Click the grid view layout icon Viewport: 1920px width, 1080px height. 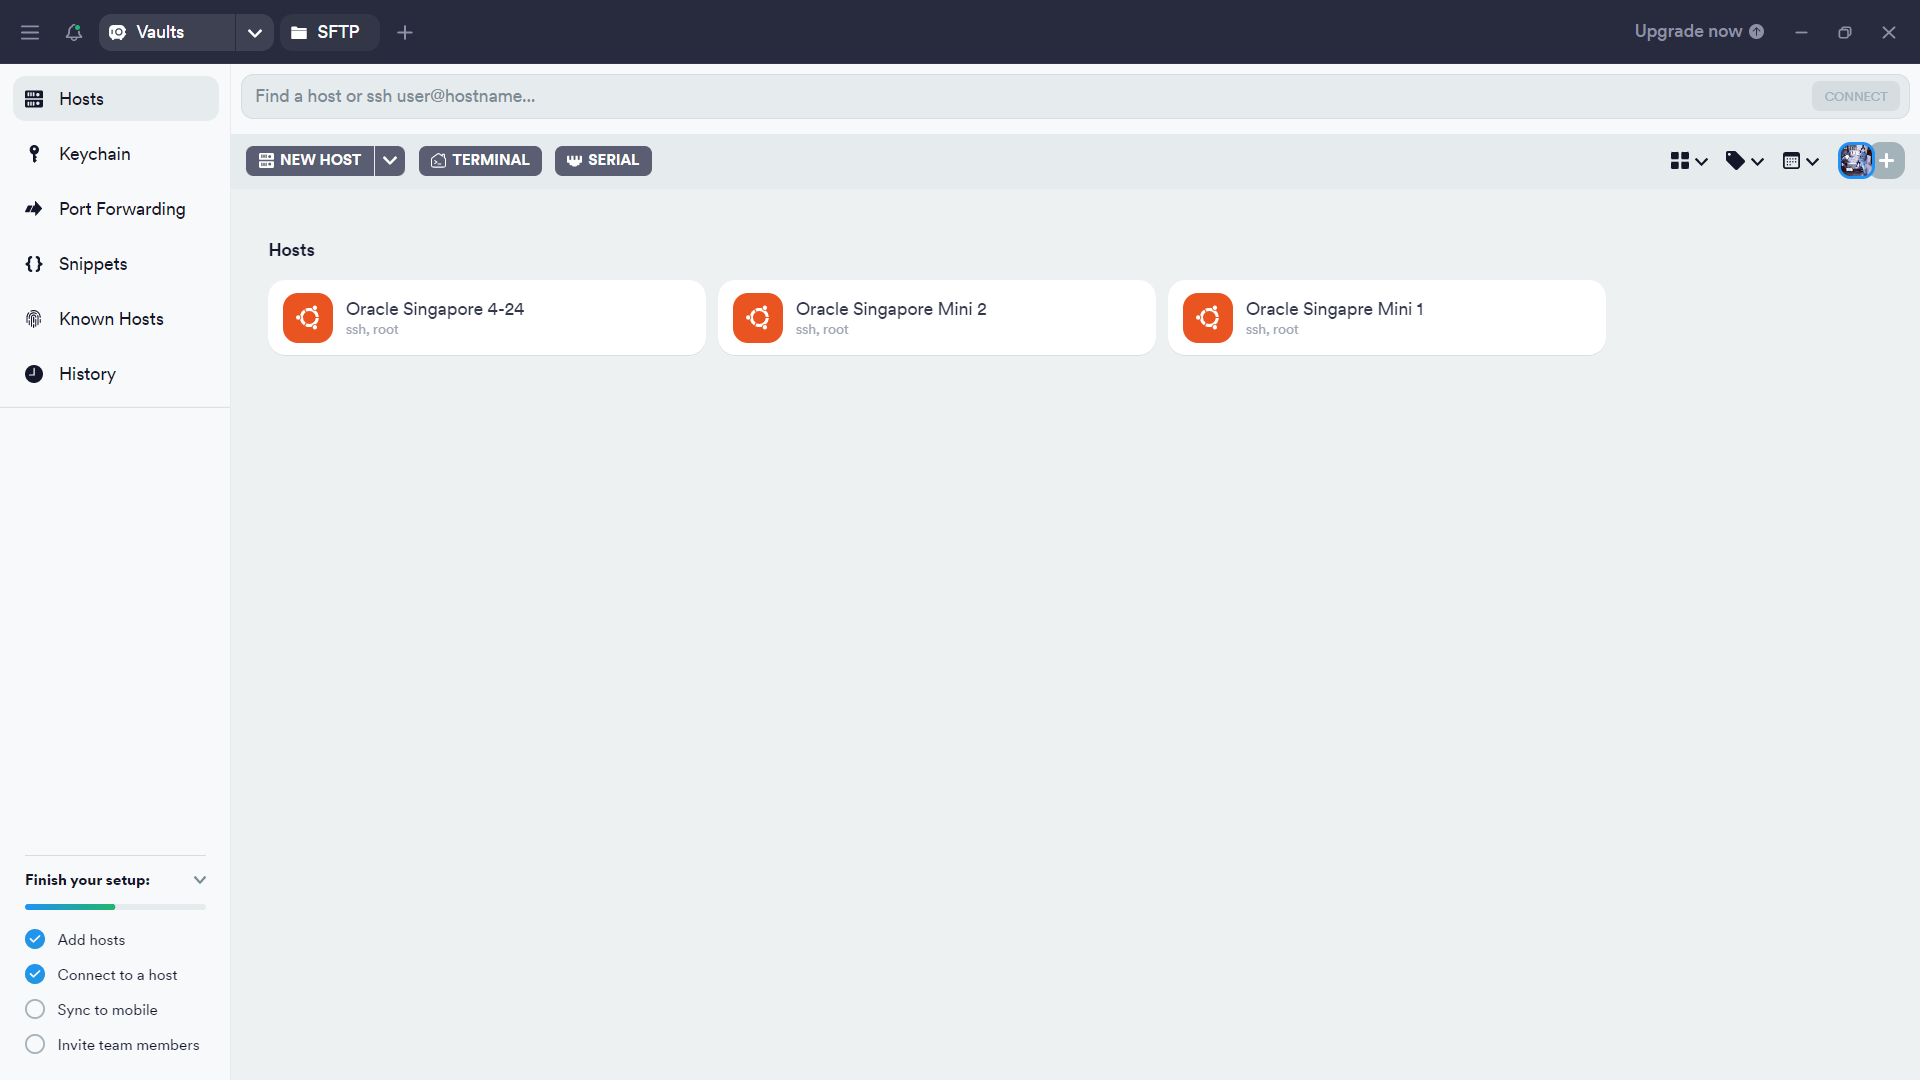point(1682,160)
